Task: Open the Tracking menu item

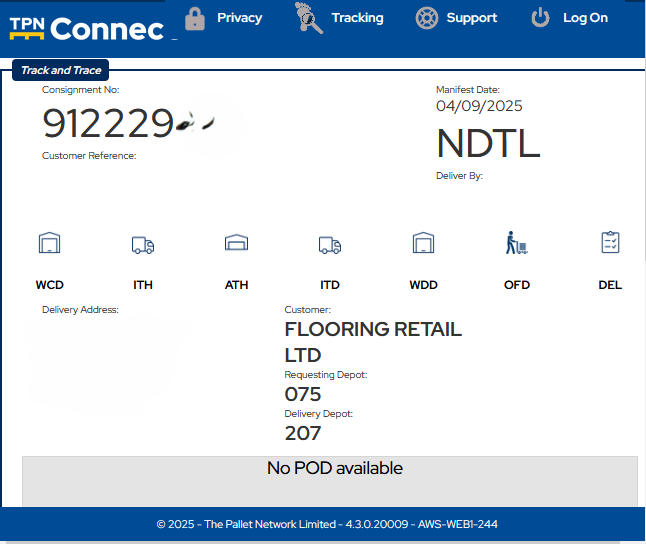Action: pyautogui.click(x=357, y=18)
